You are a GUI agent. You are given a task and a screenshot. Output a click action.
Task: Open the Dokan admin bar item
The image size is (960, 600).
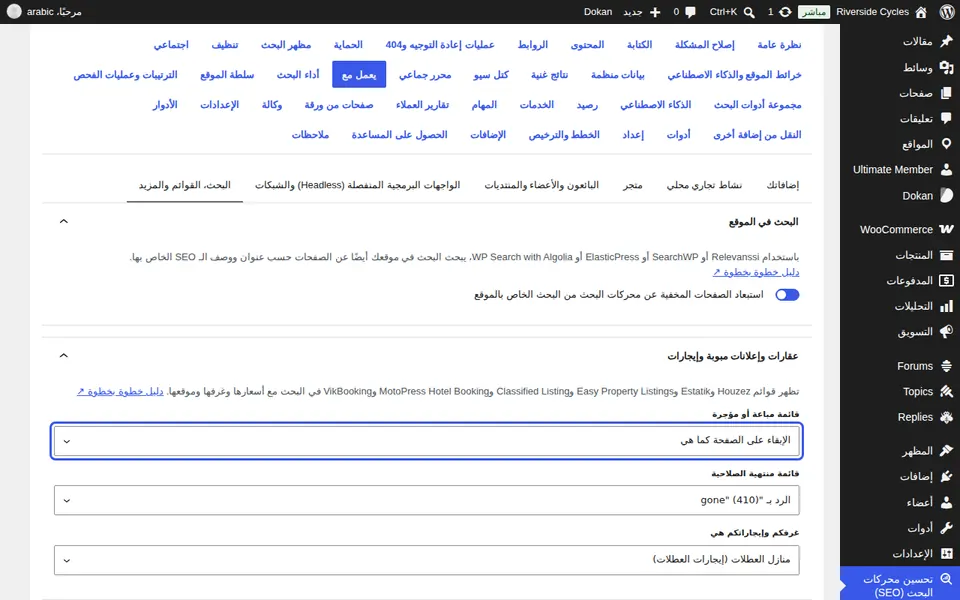(x=598, y=12)
